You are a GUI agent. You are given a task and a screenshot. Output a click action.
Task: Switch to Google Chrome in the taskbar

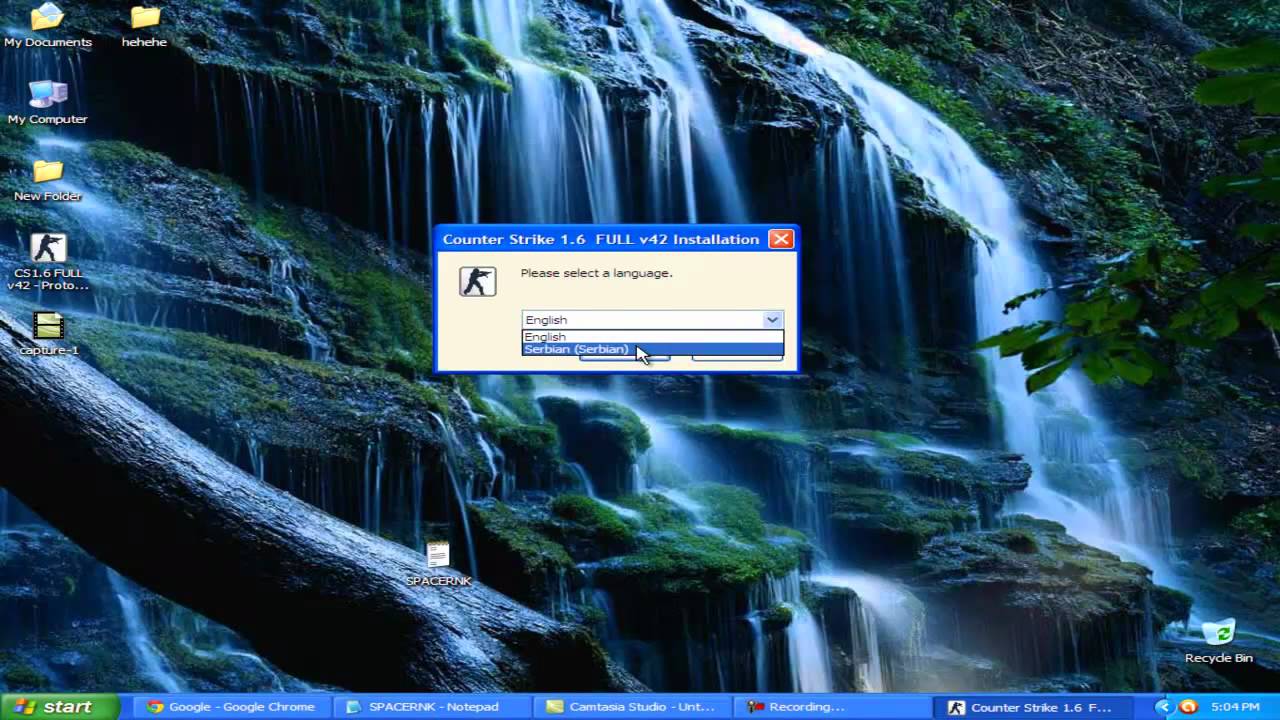pos(231,706)
